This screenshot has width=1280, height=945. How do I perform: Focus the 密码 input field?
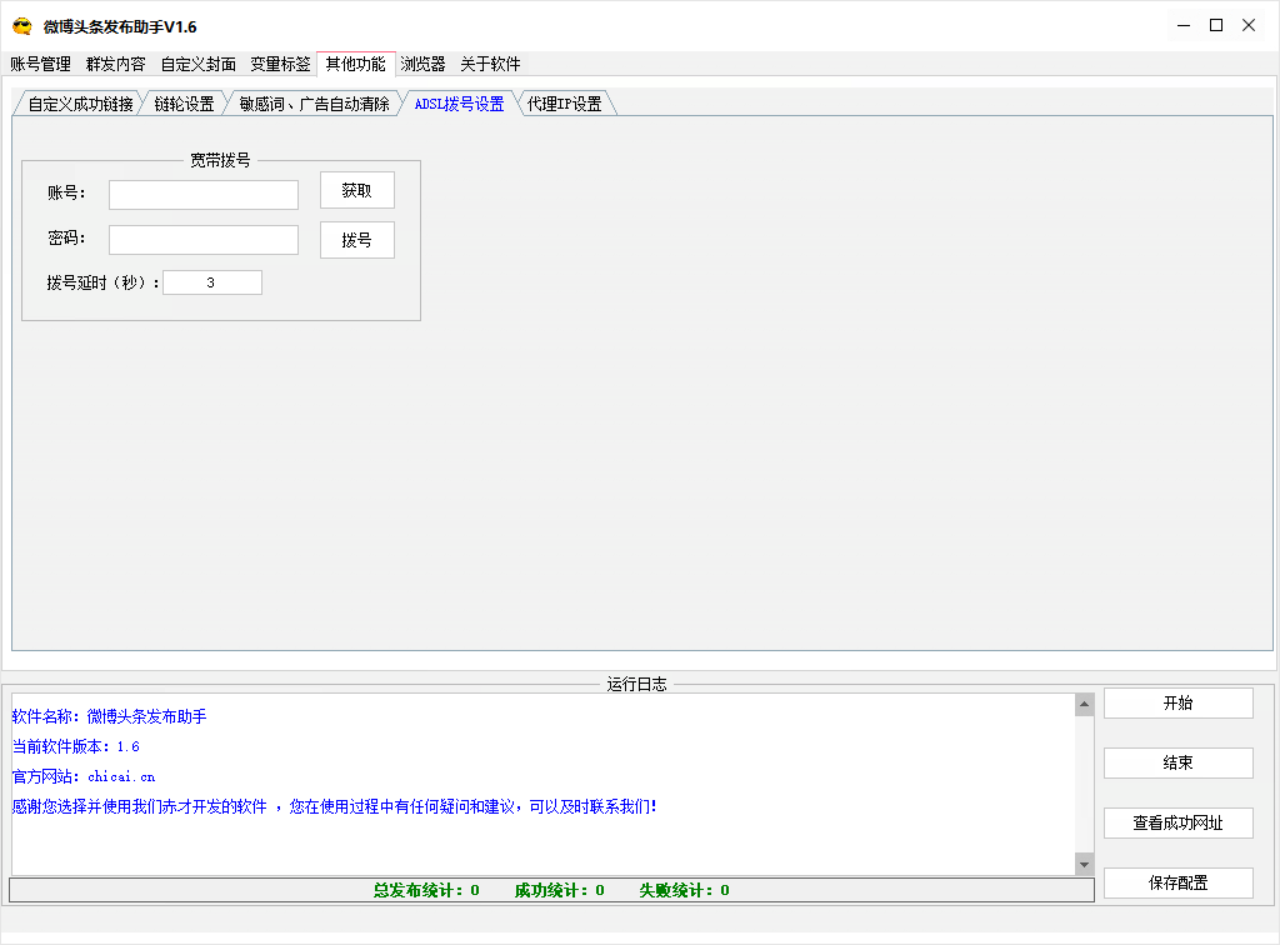tap(204, 240)
